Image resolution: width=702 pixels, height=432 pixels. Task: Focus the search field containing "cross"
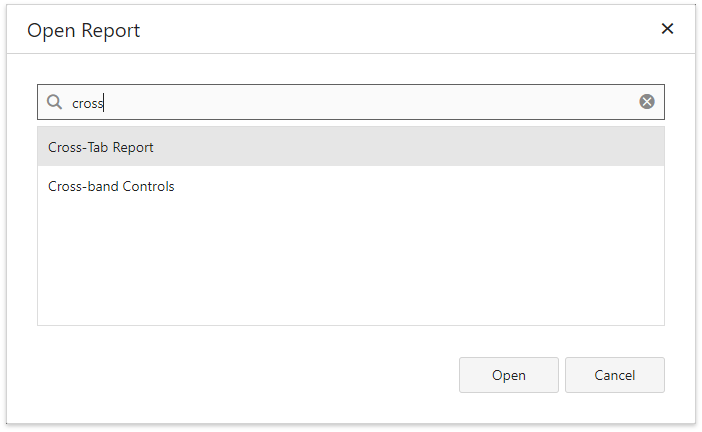click(x=350, y=102)
